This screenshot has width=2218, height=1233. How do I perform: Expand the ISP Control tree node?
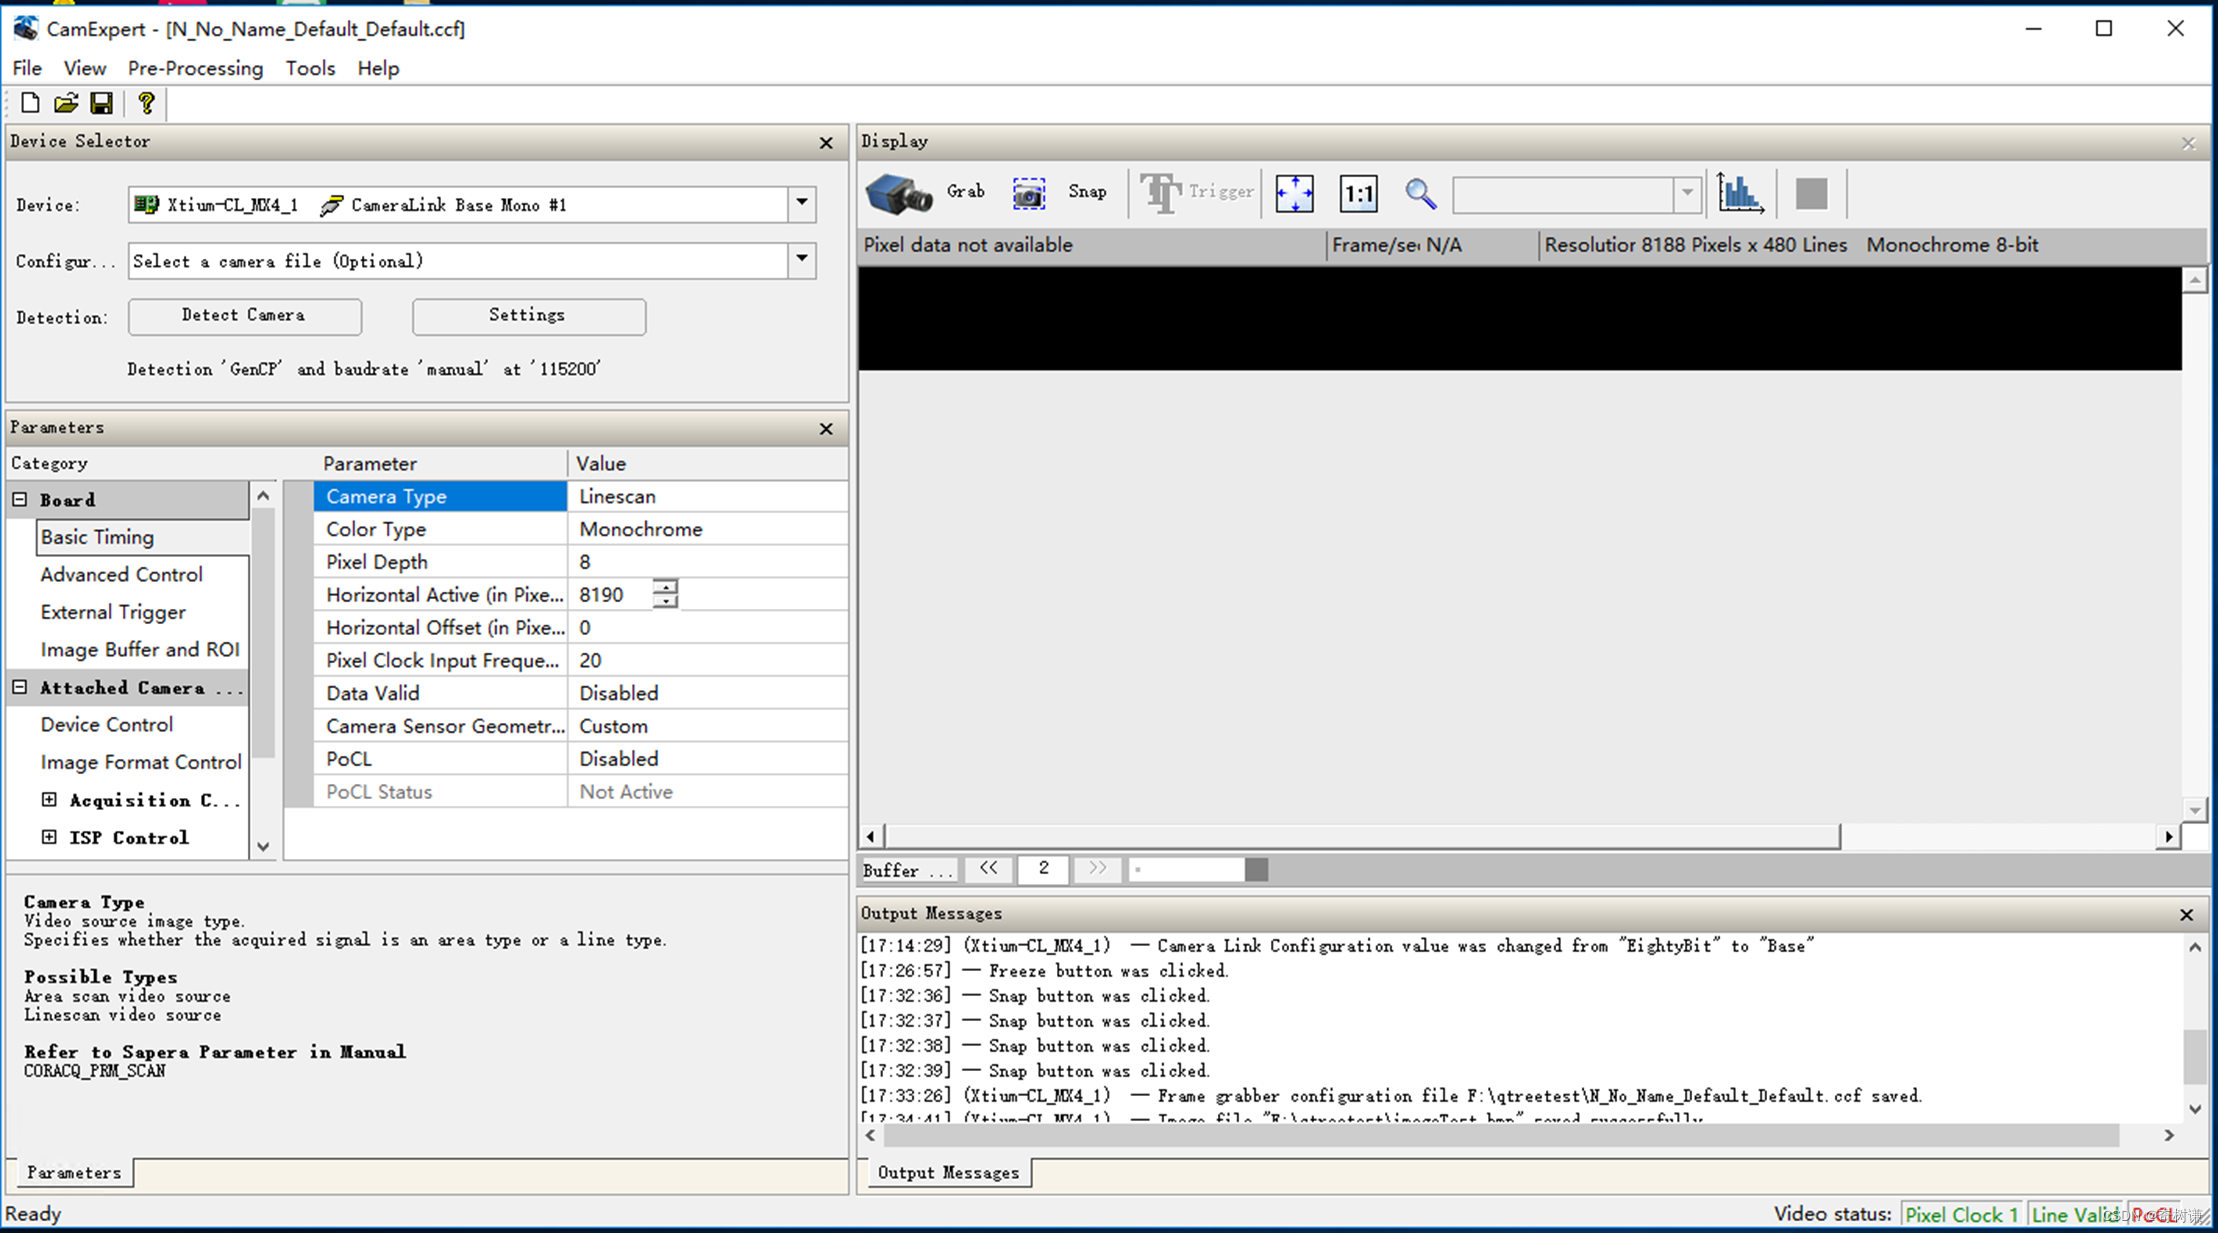[x=49, y=837]
